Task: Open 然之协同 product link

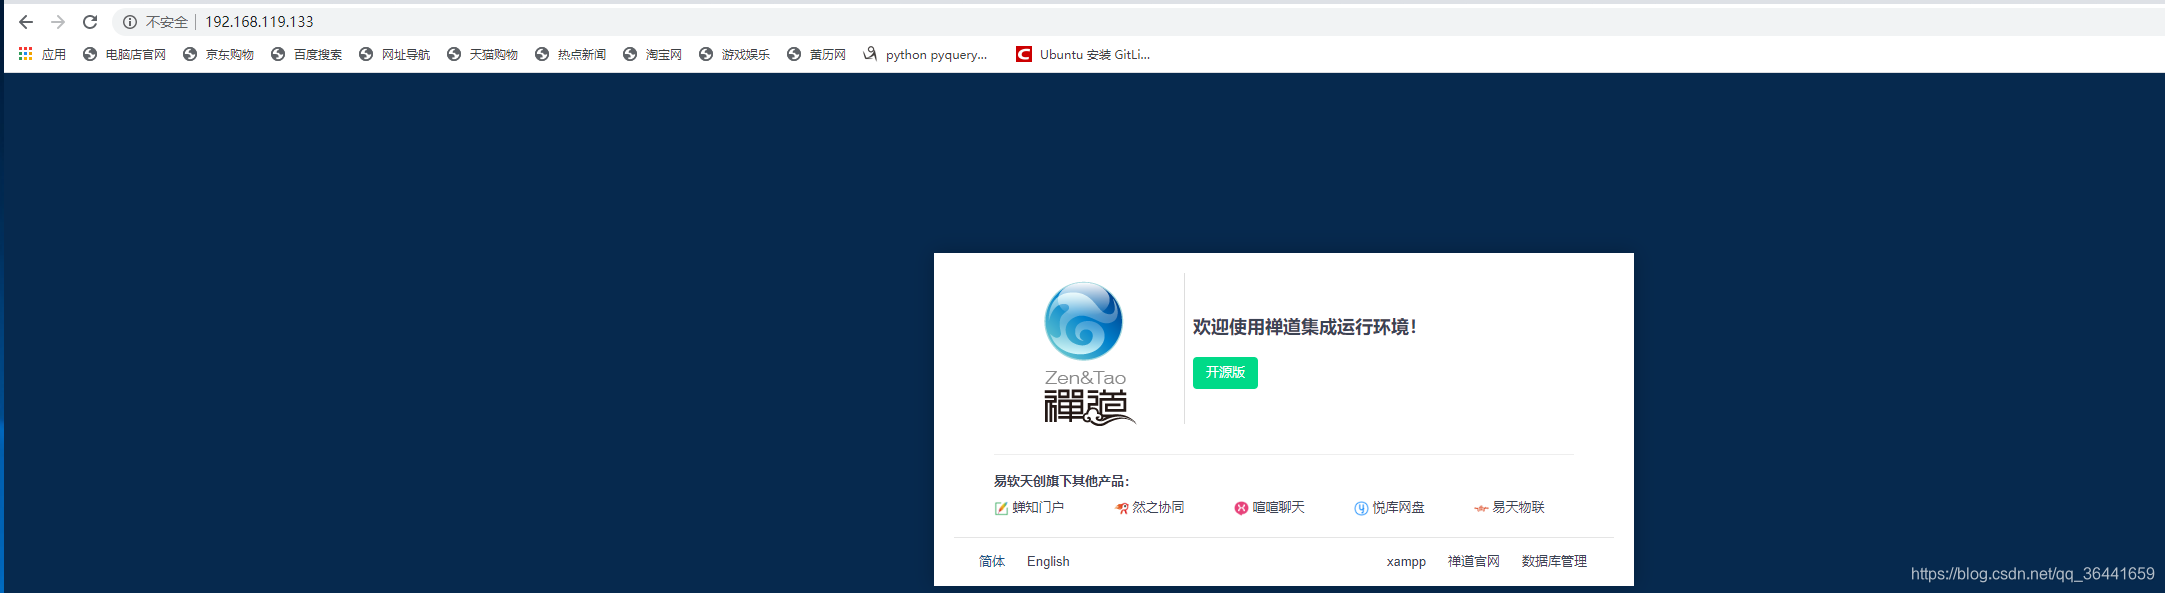Action: (1149, 507)
